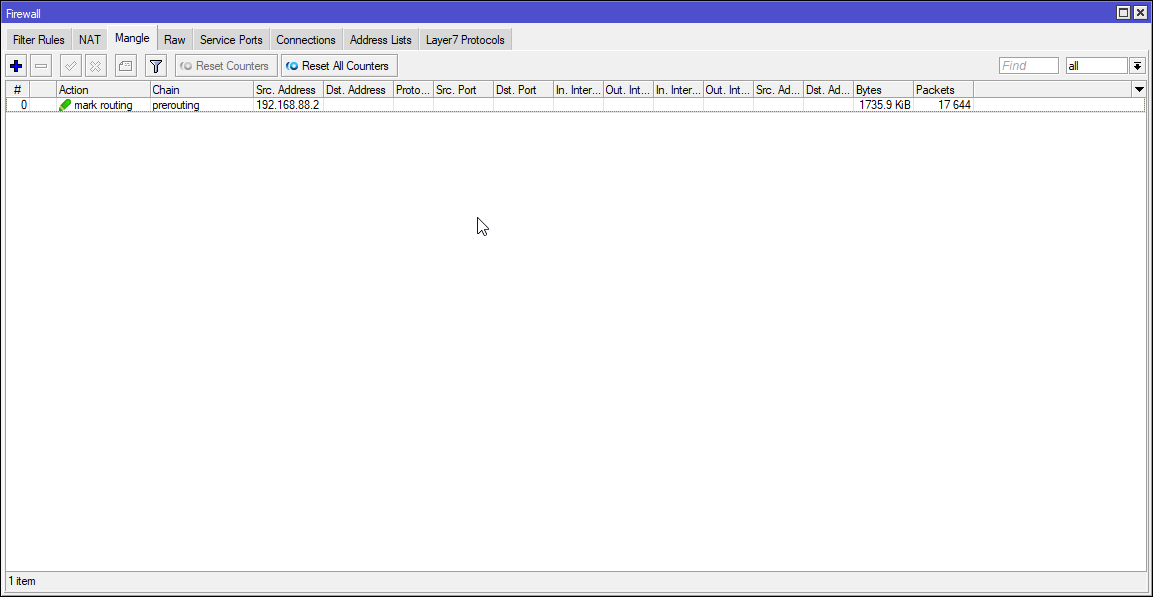This screenshot has width=1153, height=597.
Task: Sort by Dst. Port column header
Action: pyautogui.click(x=523, y=90)
